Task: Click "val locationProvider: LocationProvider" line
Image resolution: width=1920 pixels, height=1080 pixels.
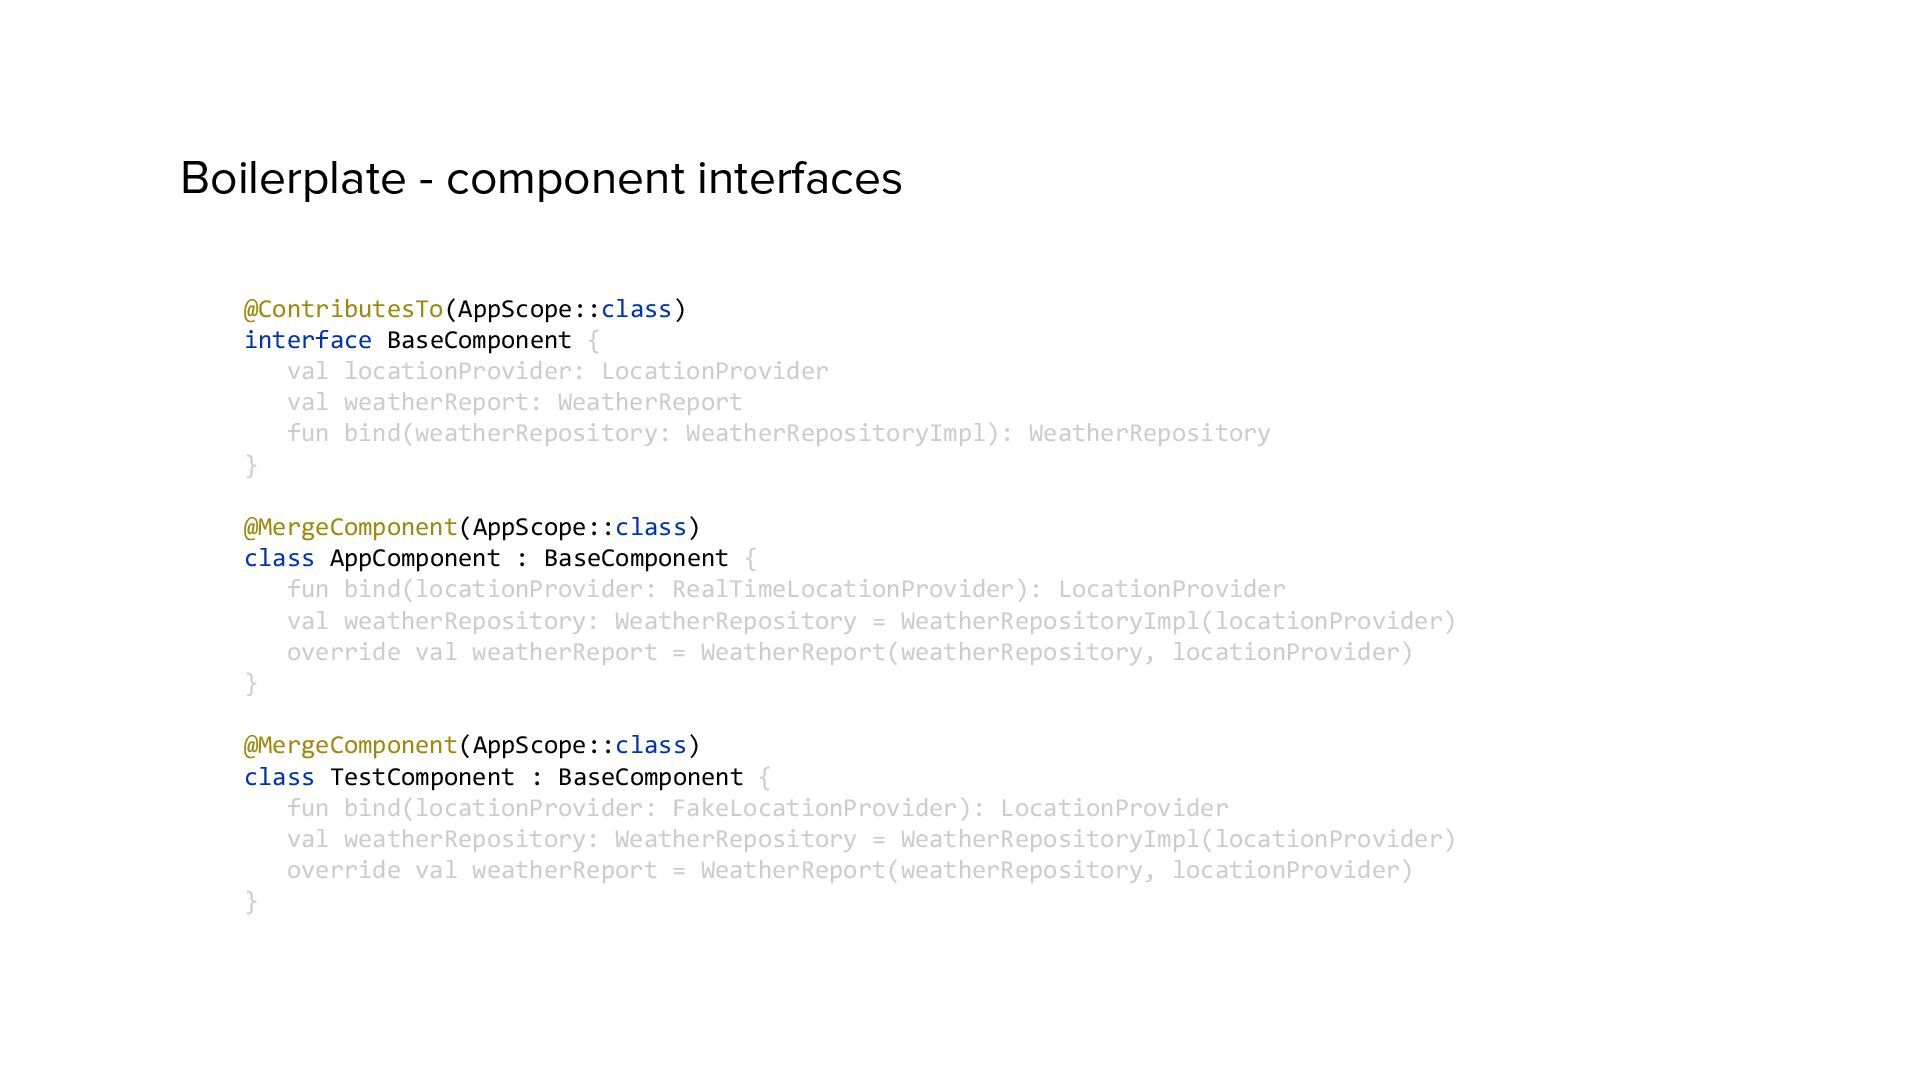Action: point(557,371)
